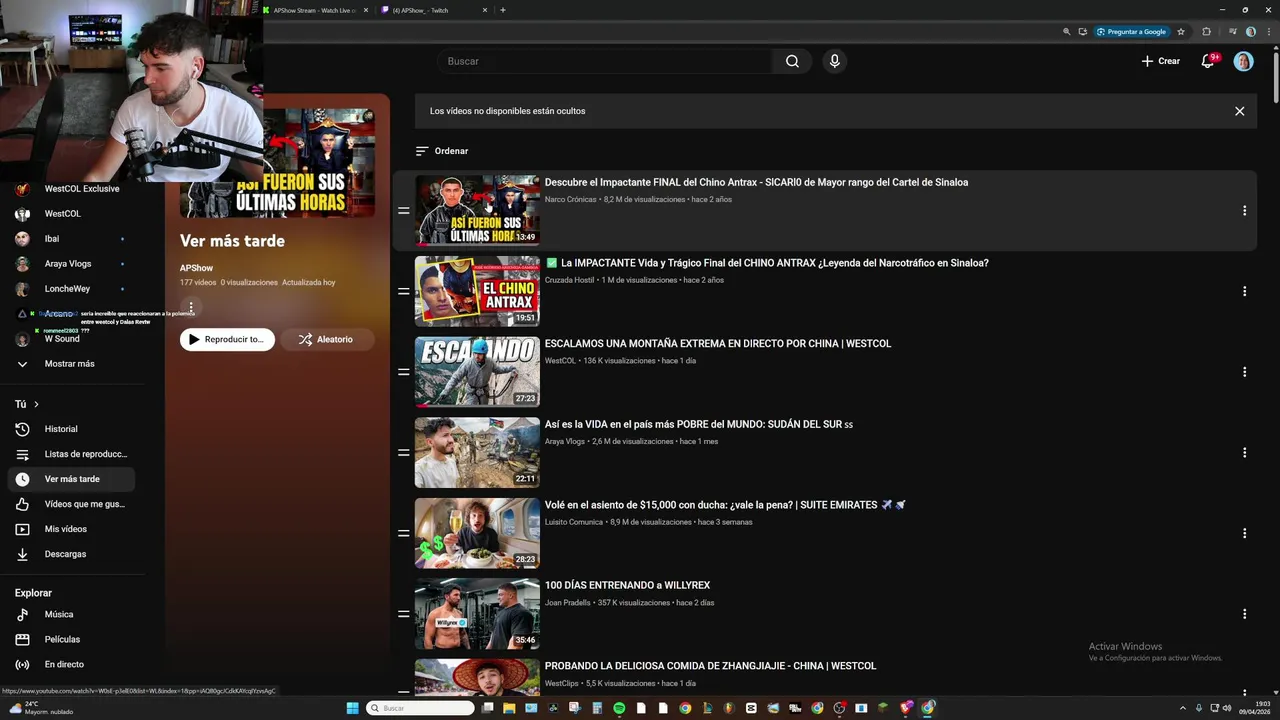This screenshot has height=720, width=1280.
Task: Open the Araya Vlogs subscription
Action: pyautogui.click(x=71, y=264)
